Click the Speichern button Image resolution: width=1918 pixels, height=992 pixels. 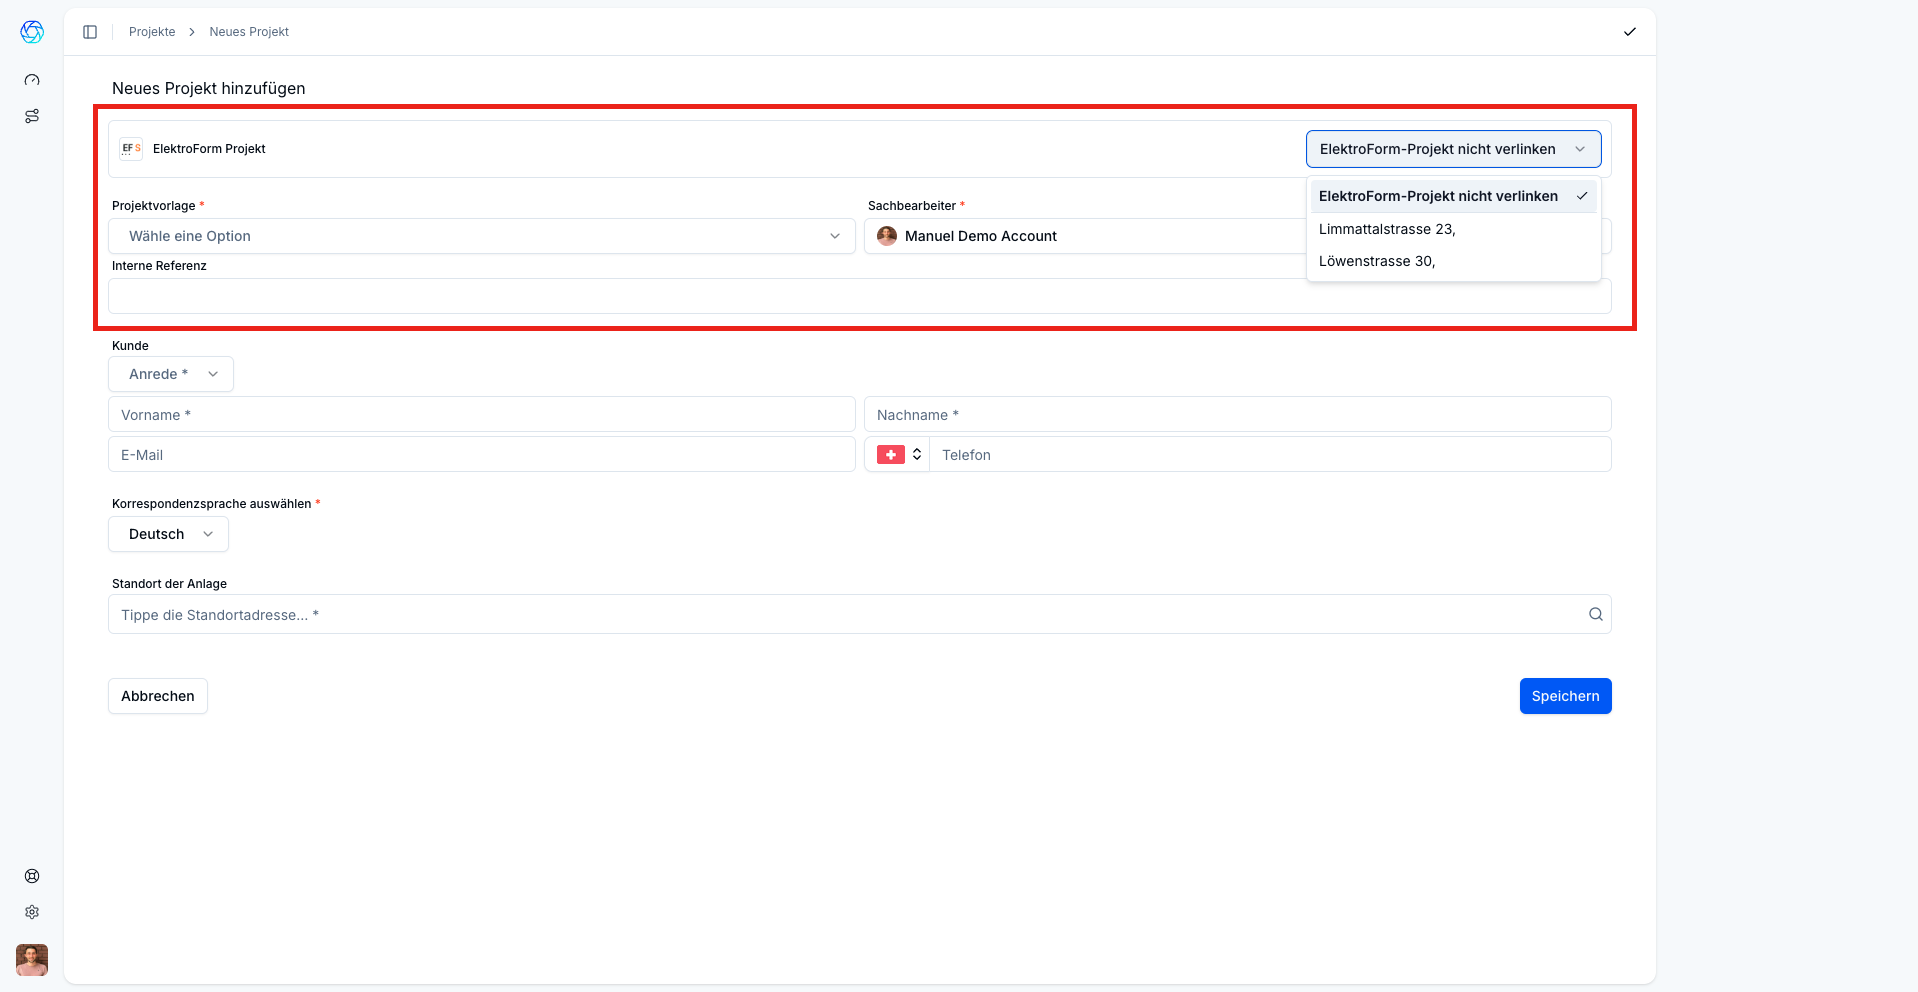click(x=1565, y=696)
